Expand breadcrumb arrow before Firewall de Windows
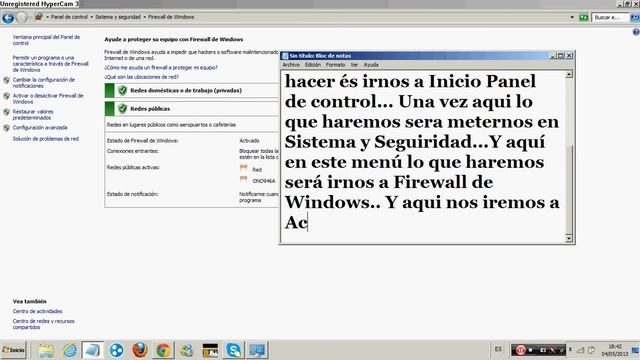 pyautogui.click(x=144, y=17)
